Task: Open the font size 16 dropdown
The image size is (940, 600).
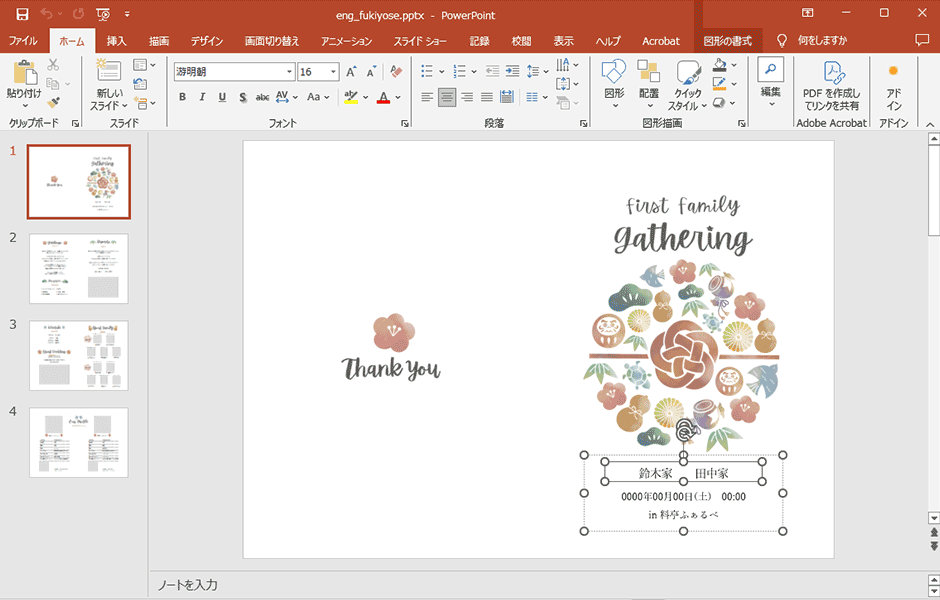Action: (334, 72)
